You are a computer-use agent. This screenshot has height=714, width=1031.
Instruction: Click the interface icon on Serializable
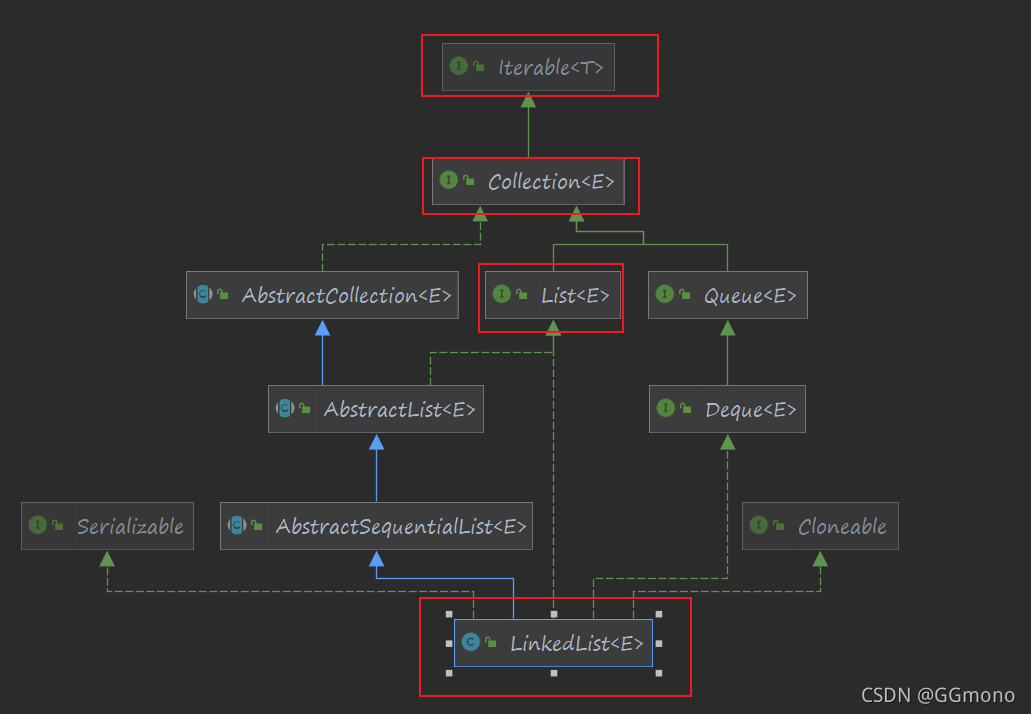[36, 526]
